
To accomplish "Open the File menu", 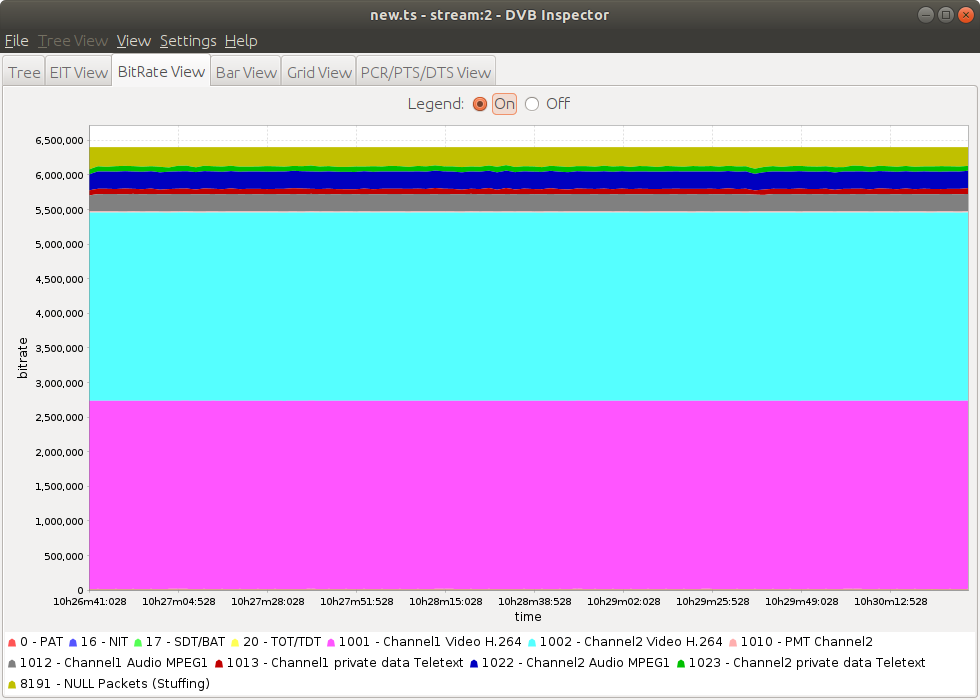I will (16, 41).
